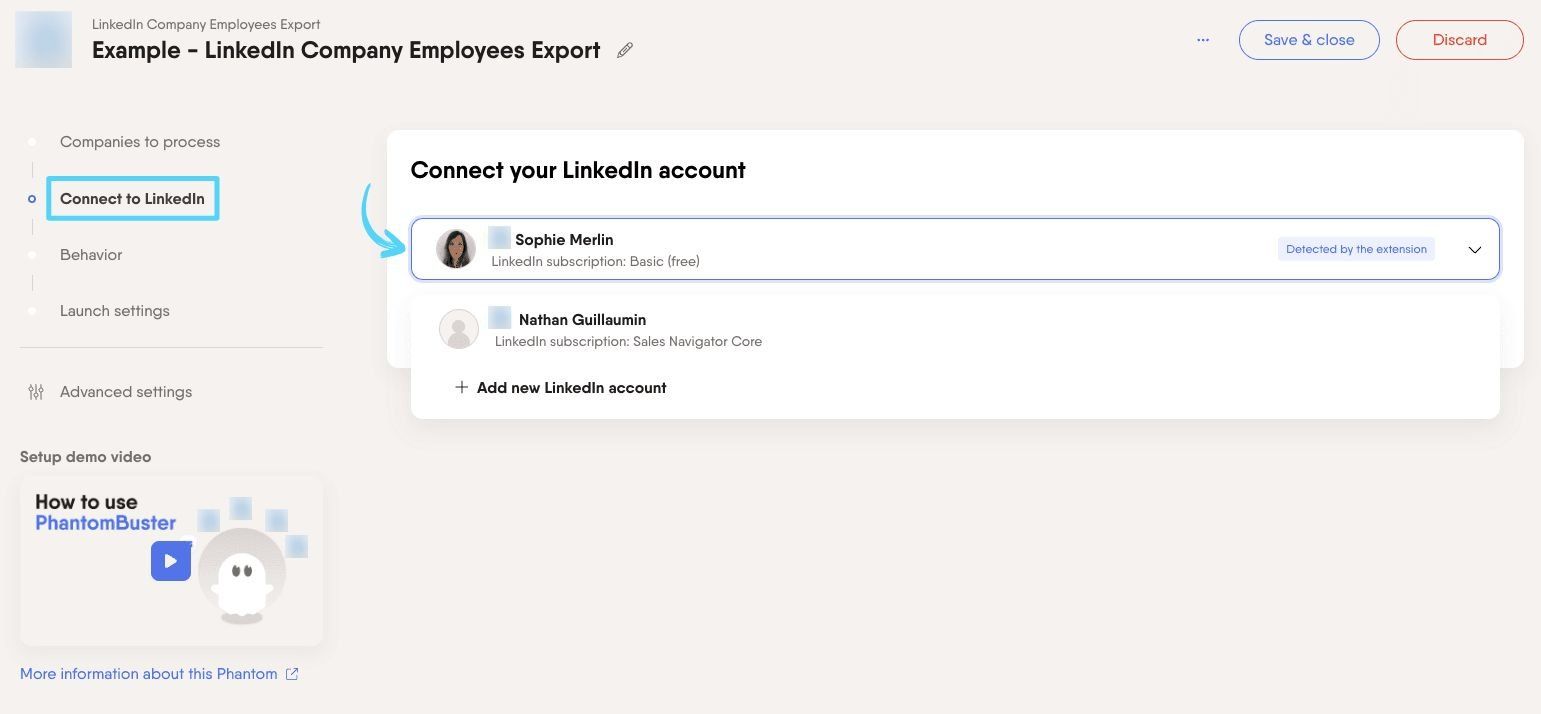Click the Detected by the extension badge
1541x714 pixels.
pos(1356,249)
